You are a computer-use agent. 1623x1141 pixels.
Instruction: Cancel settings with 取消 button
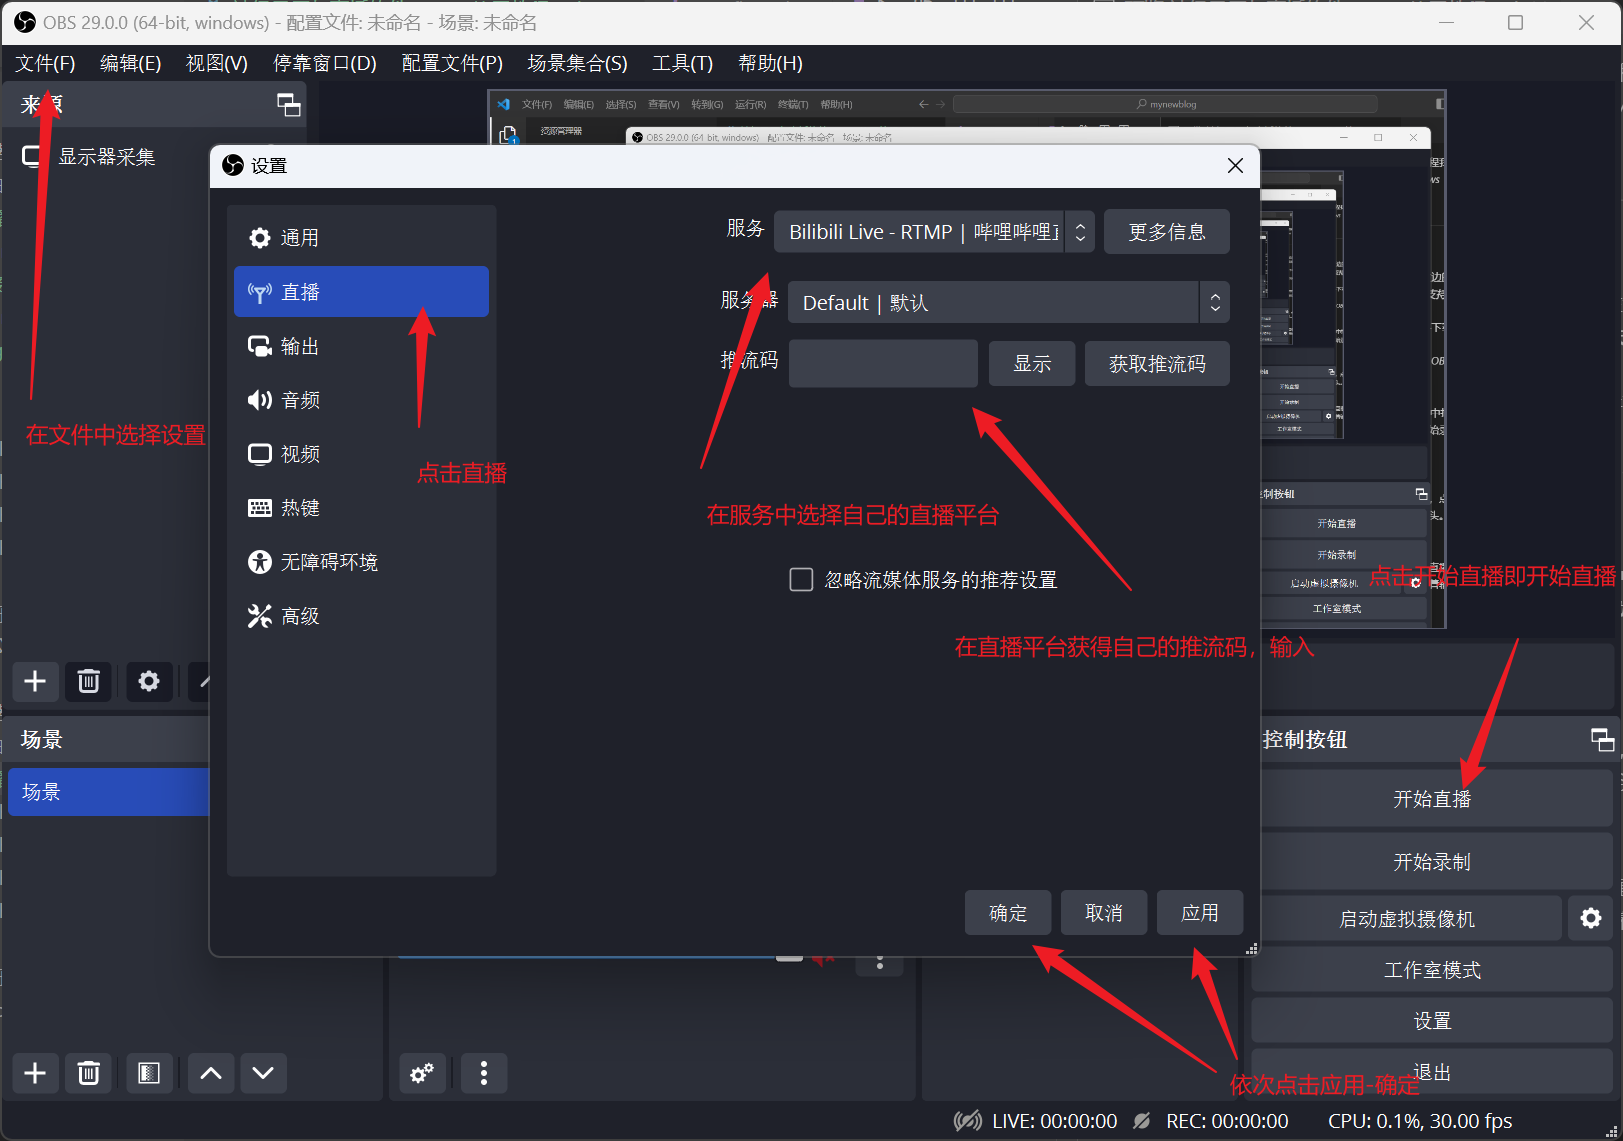tap(1104, 913)
